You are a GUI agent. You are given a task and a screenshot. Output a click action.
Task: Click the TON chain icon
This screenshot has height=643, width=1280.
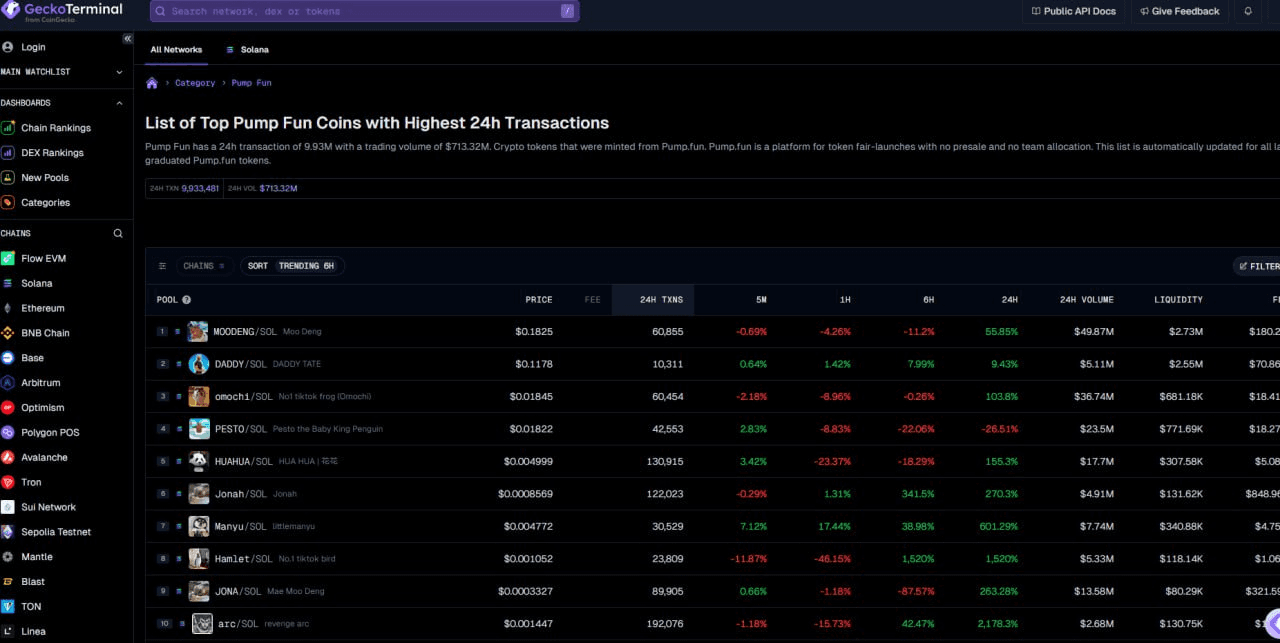pos(8,606)
